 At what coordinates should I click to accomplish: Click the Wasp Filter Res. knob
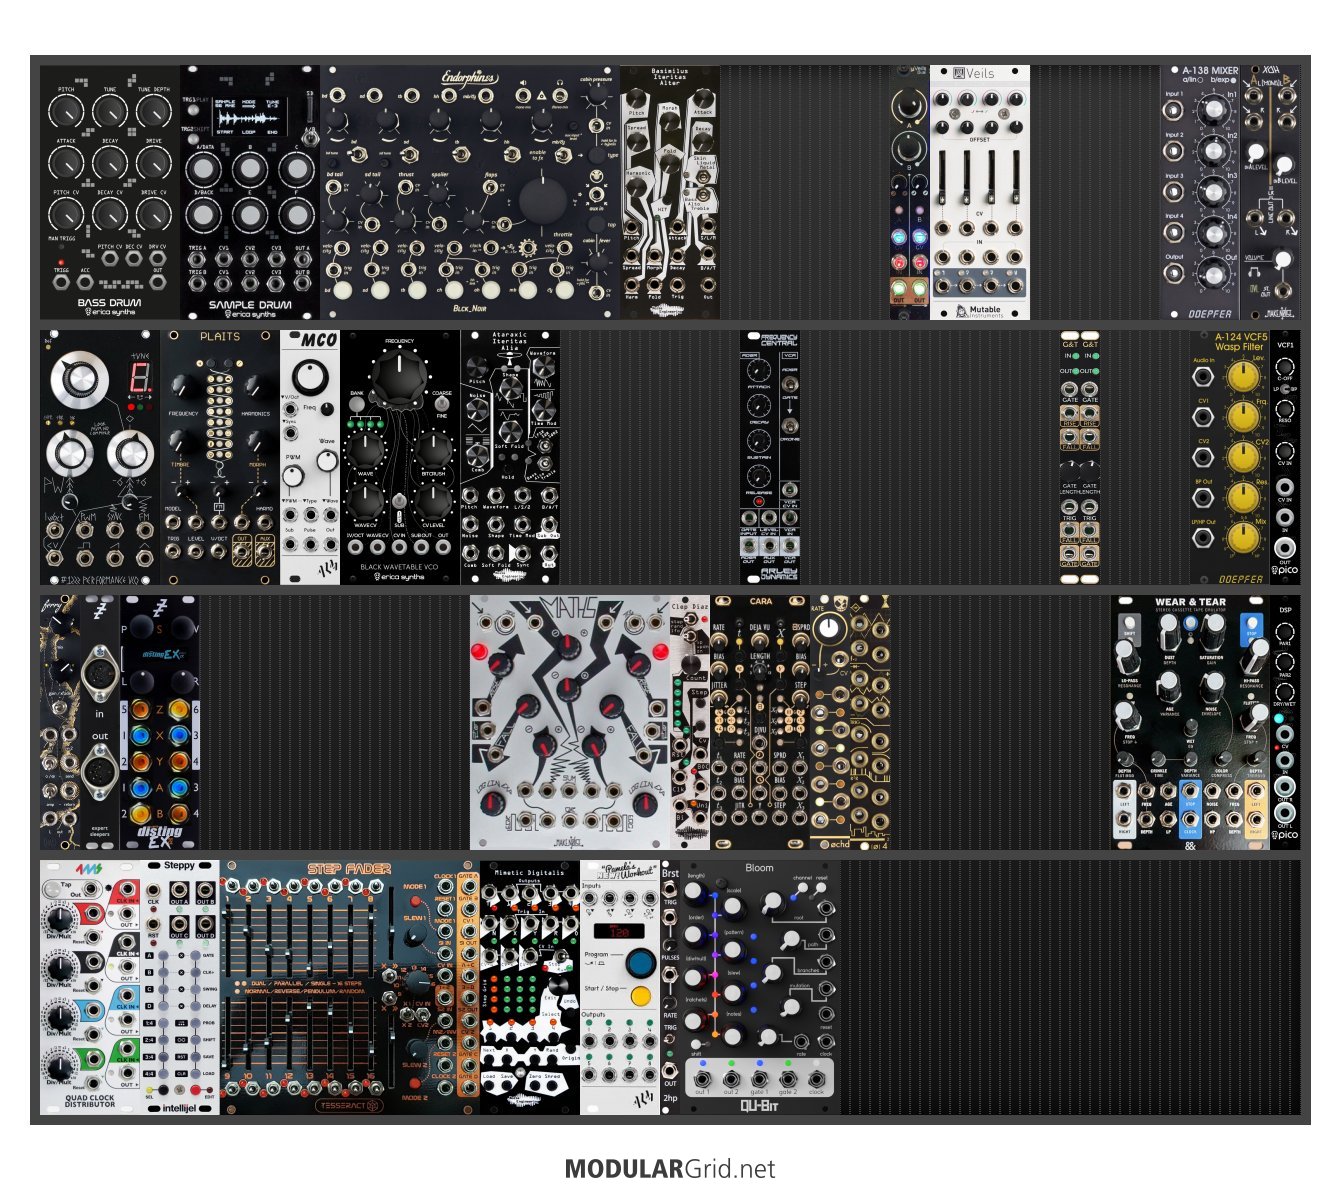point(1242,497)
